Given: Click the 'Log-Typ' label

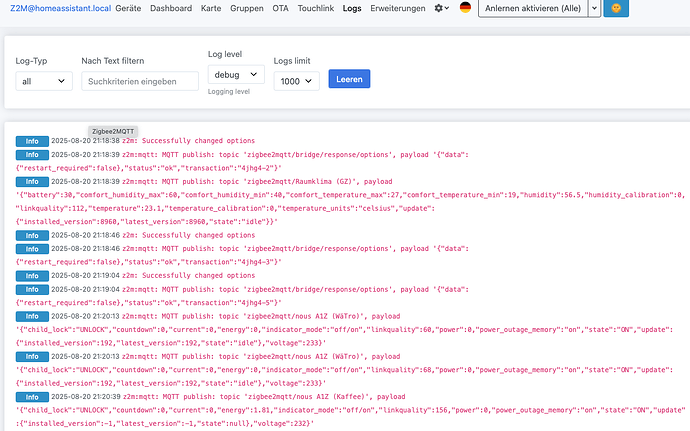Looking at the screenshot, I should pyautogui.click(x=31, y=61).
